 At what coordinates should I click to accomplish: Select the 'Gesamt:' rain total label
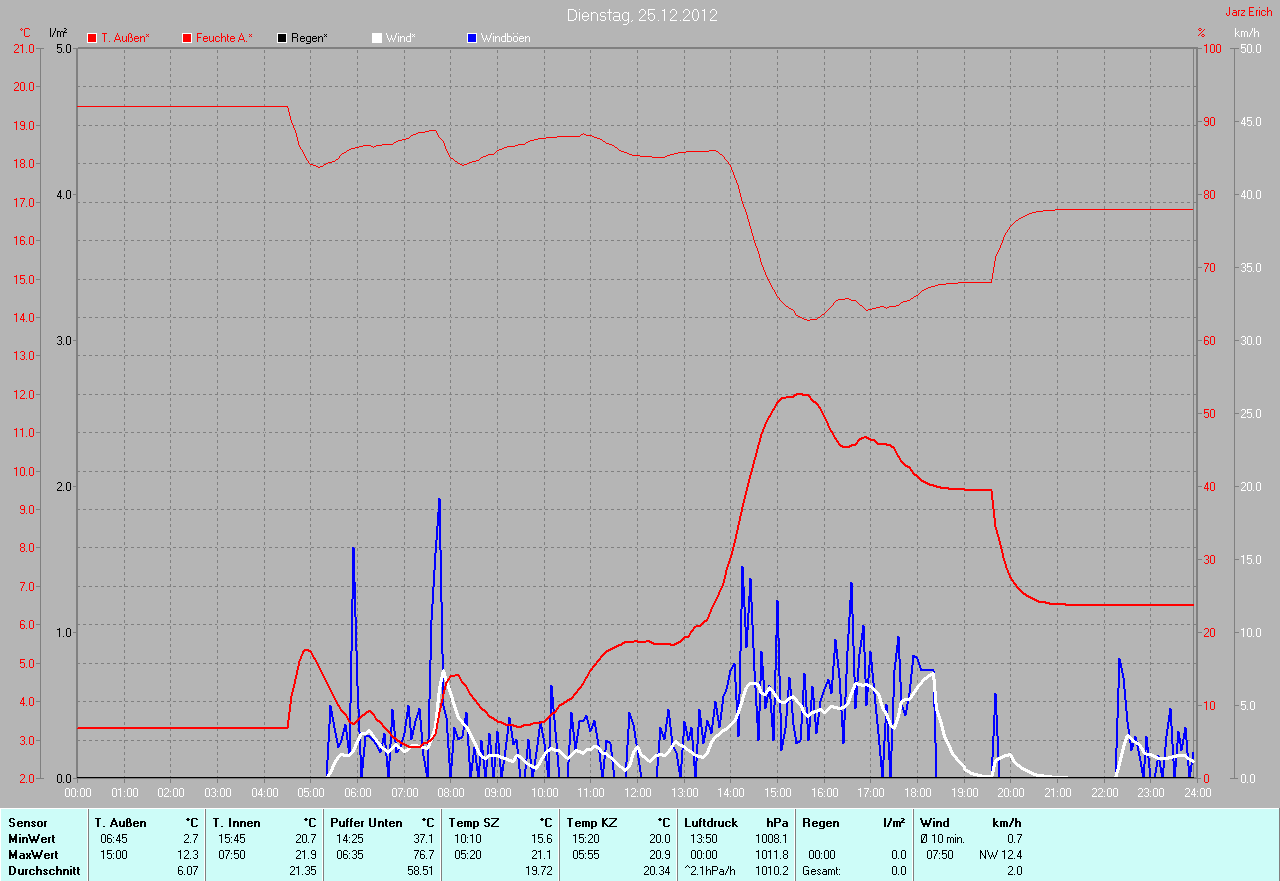point(821,871)
